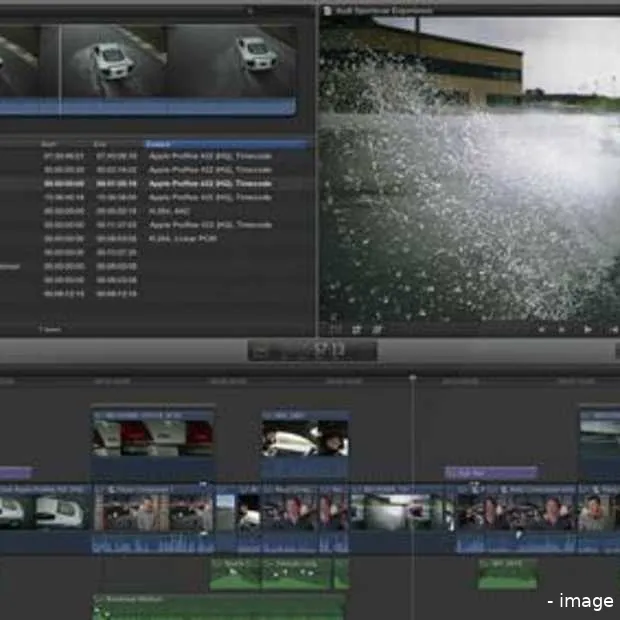This screenshot has height=620, width=620.
Task: Click the water splash video frame in the viewer
Action: click(470, 168)
